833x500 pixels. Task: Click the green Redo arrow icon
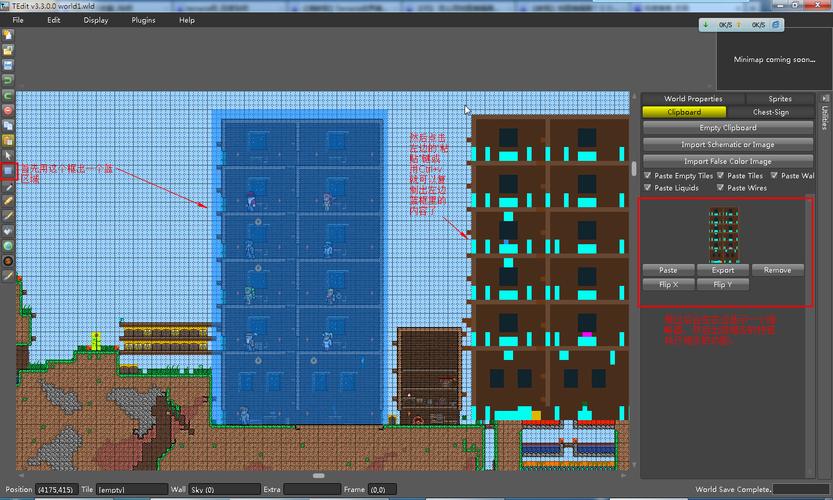[8, 96]
